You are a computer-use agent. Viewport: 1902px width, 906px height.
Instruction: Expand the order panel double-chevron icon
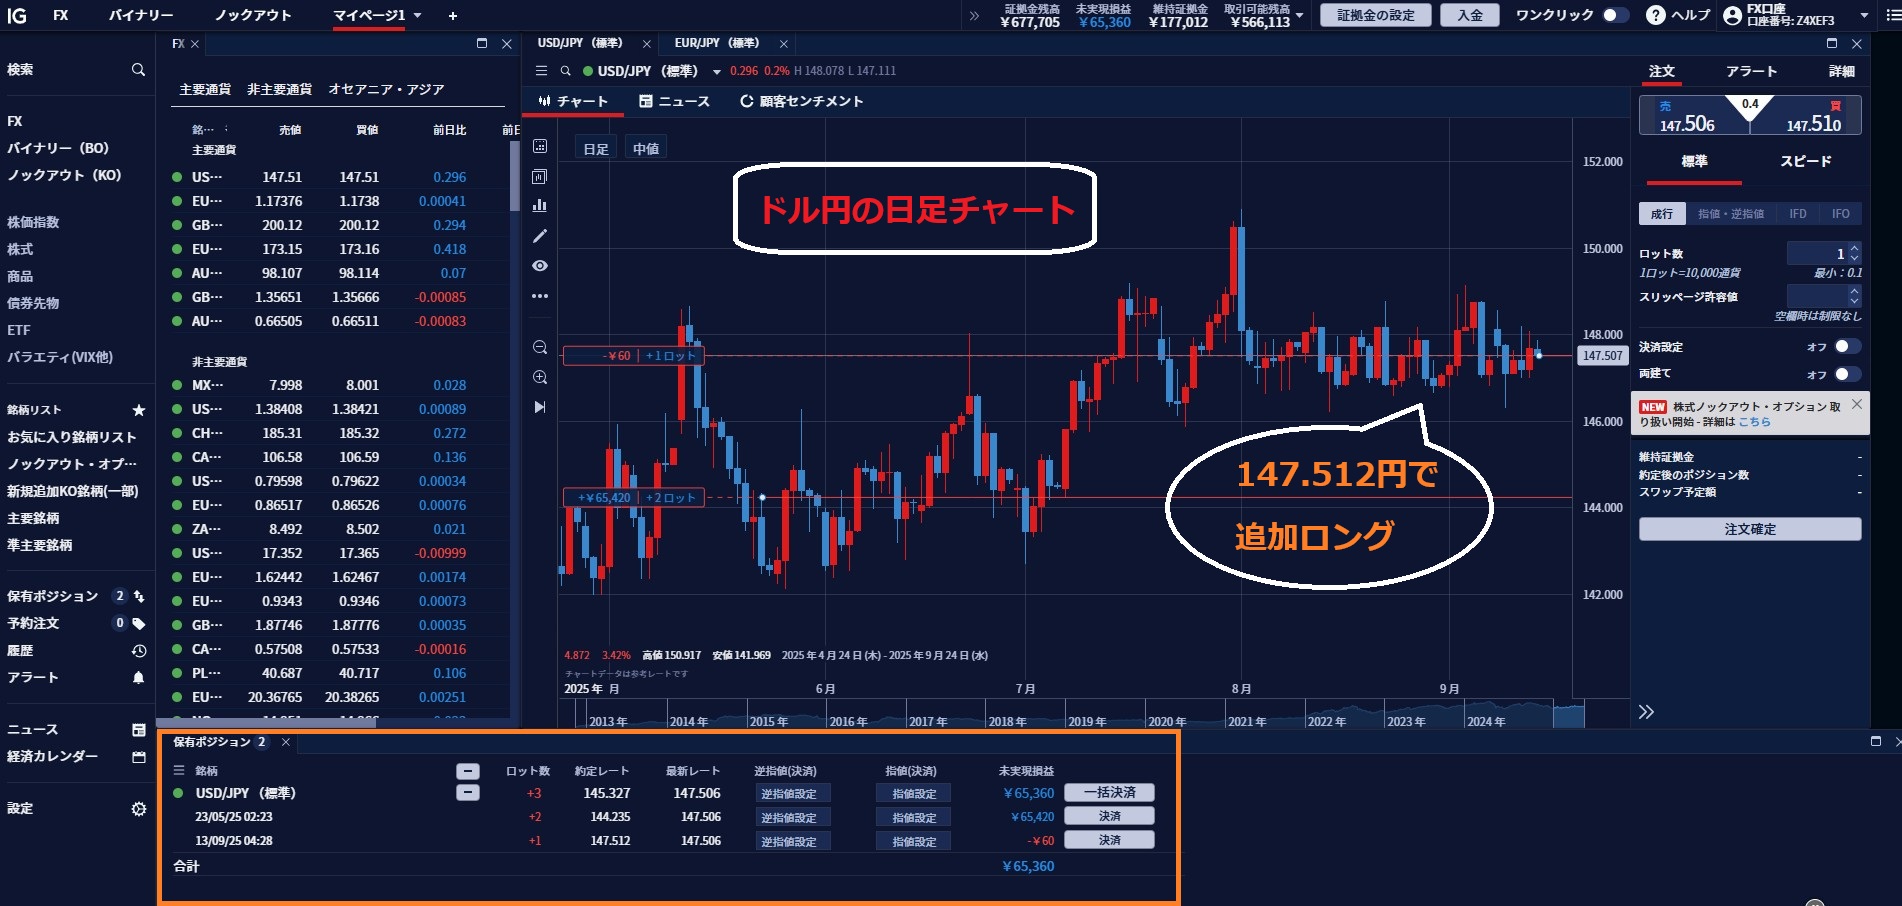(1646, 712)
